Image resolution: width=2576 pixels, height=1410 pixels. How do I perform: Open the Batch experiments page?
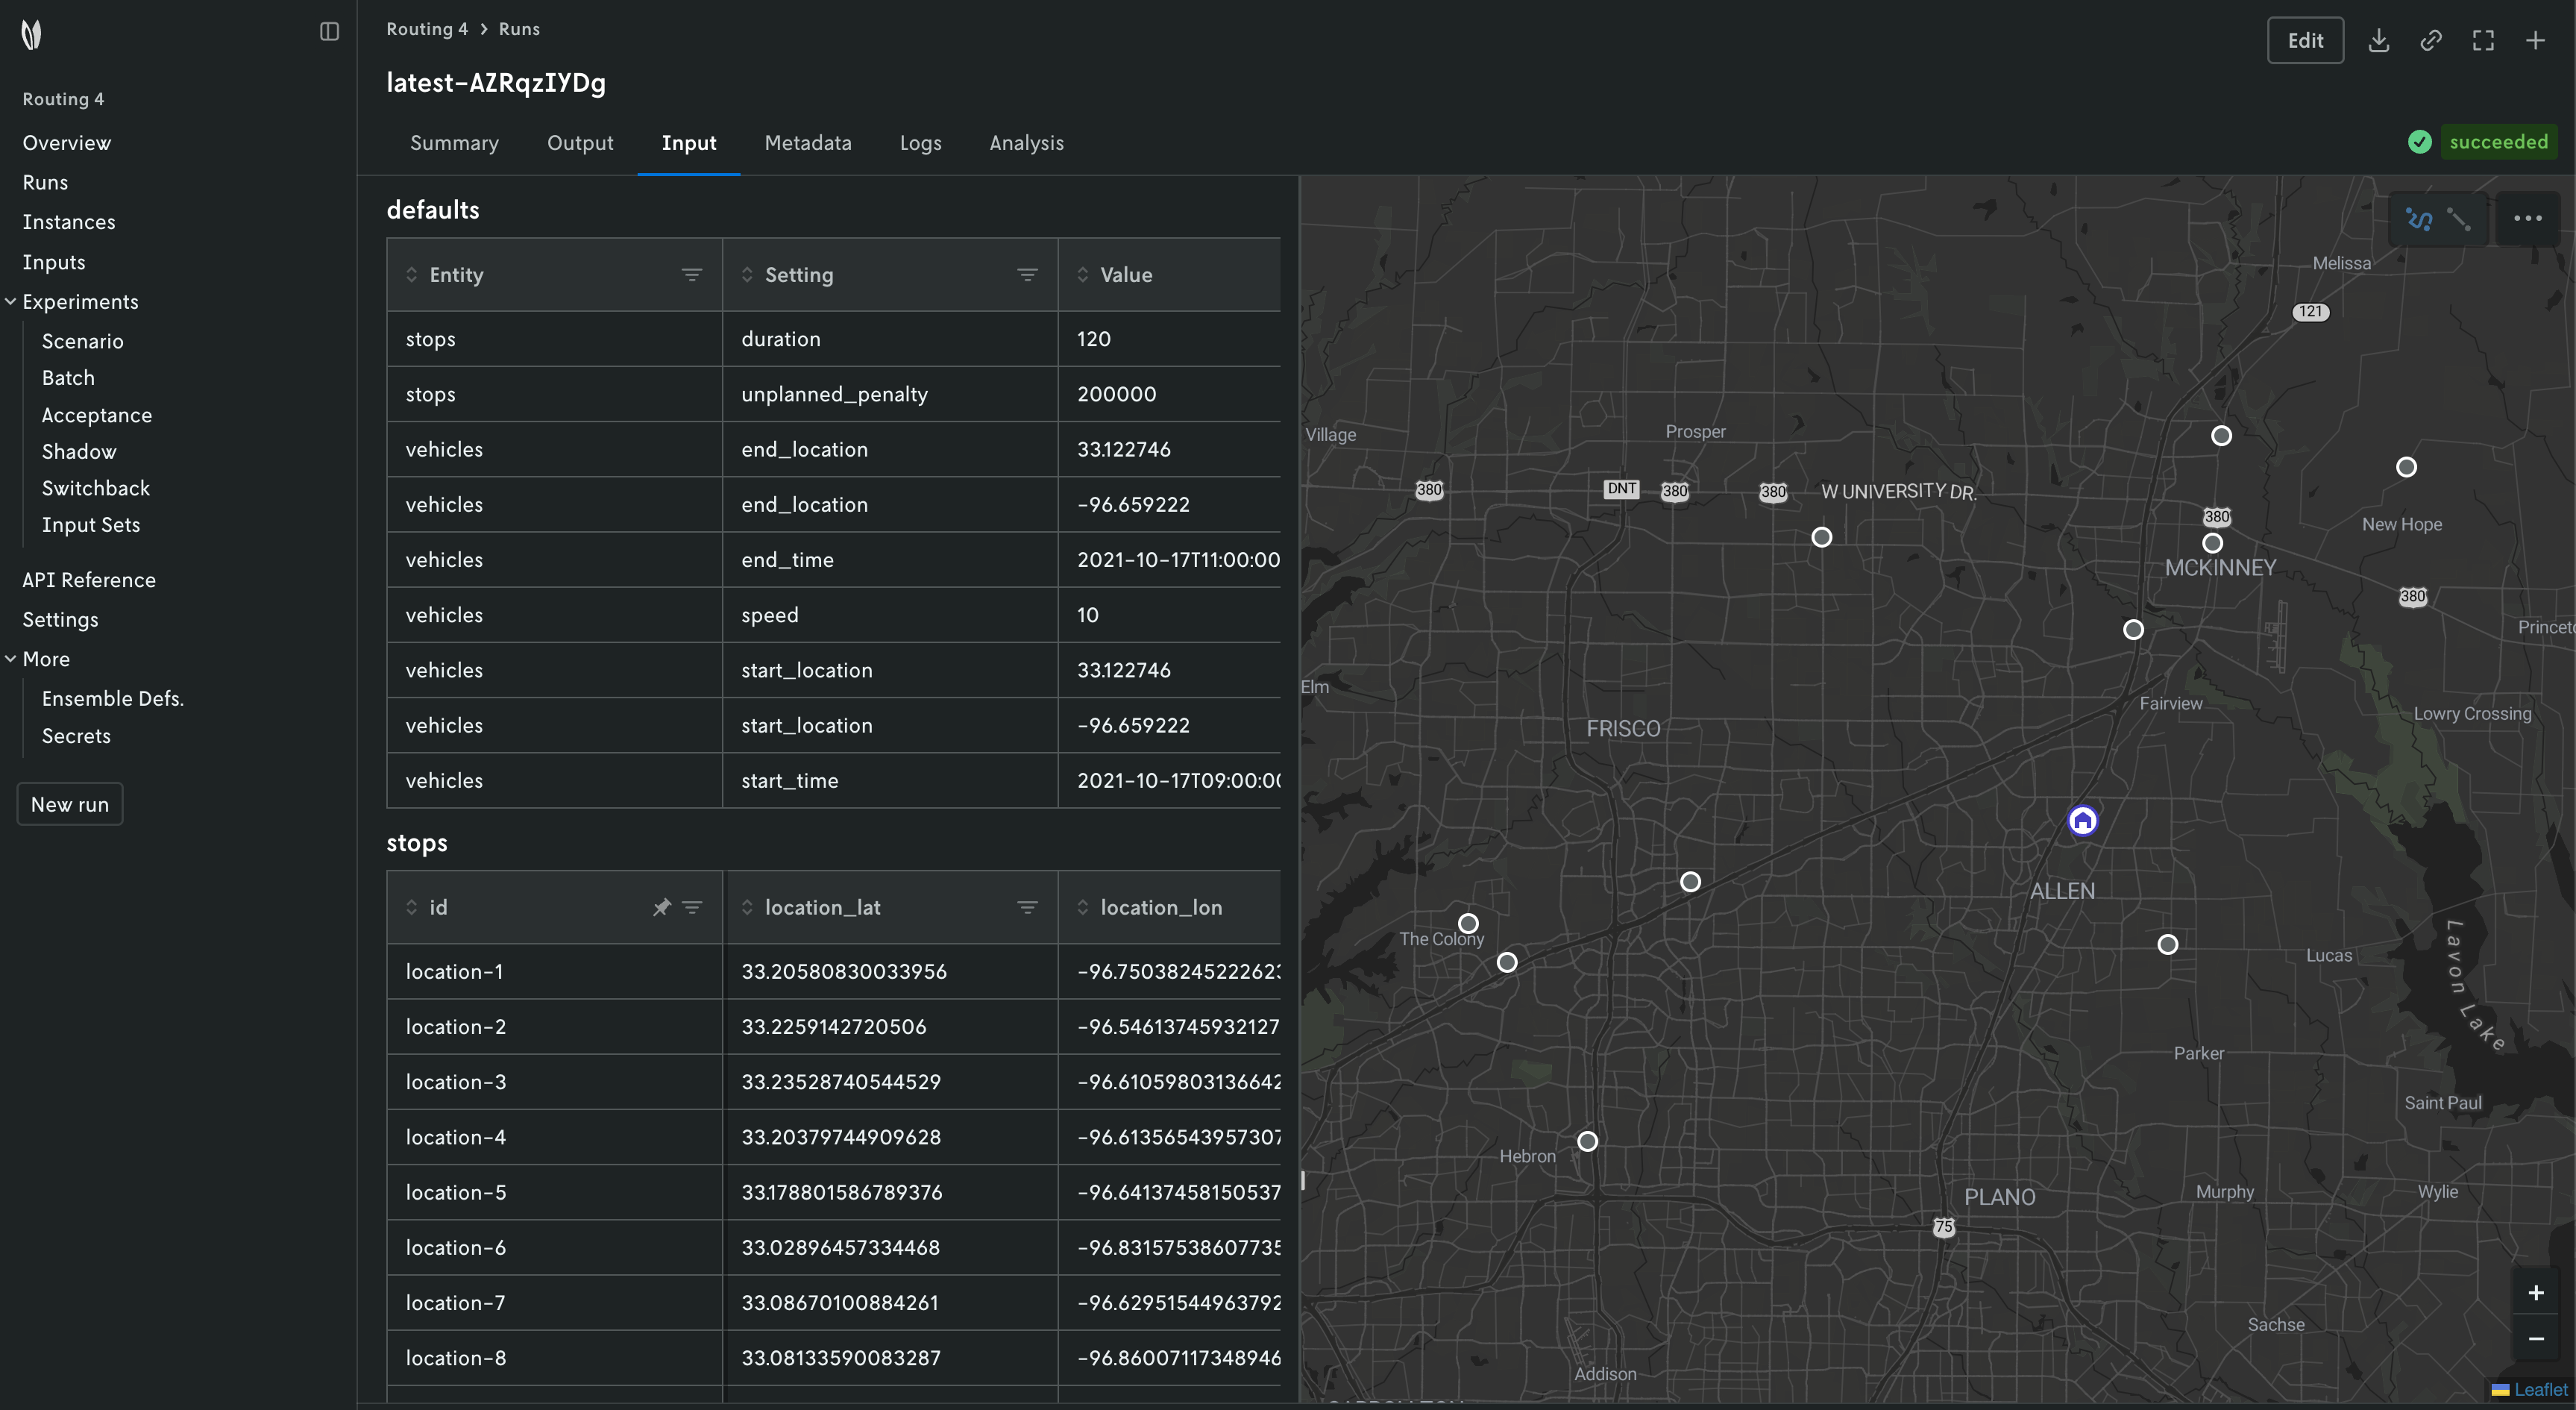pyautogui.click(x=68, y=378)
